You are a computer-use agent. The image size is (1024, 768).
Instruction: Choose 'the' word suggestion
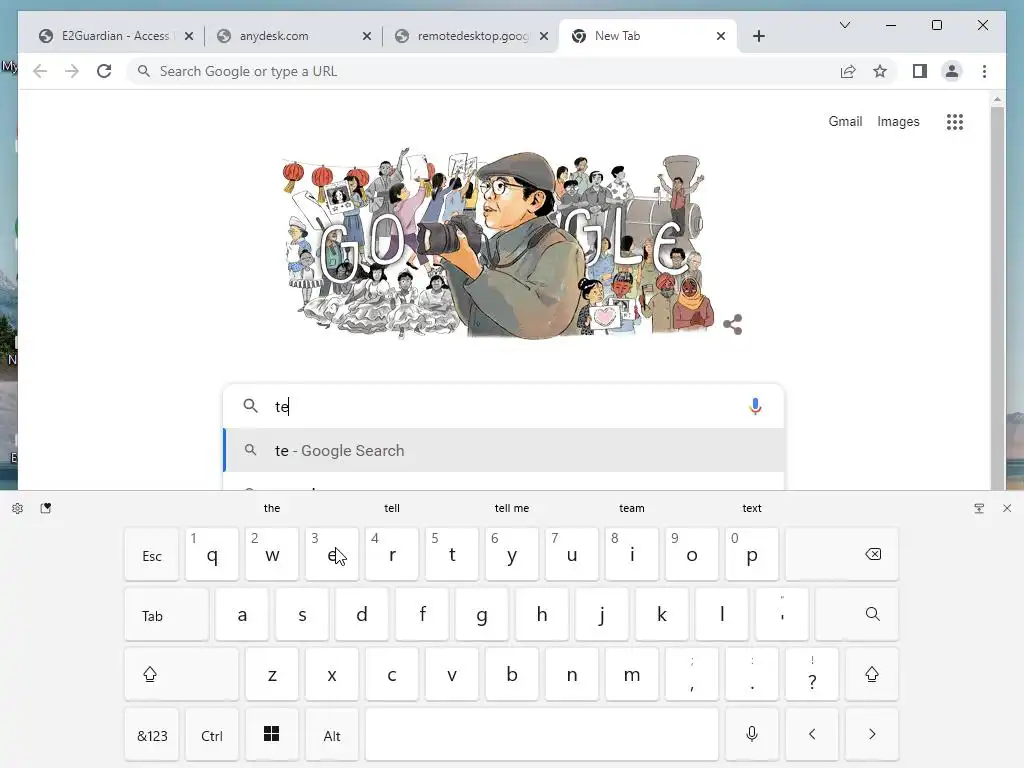(x=272, y=508)
